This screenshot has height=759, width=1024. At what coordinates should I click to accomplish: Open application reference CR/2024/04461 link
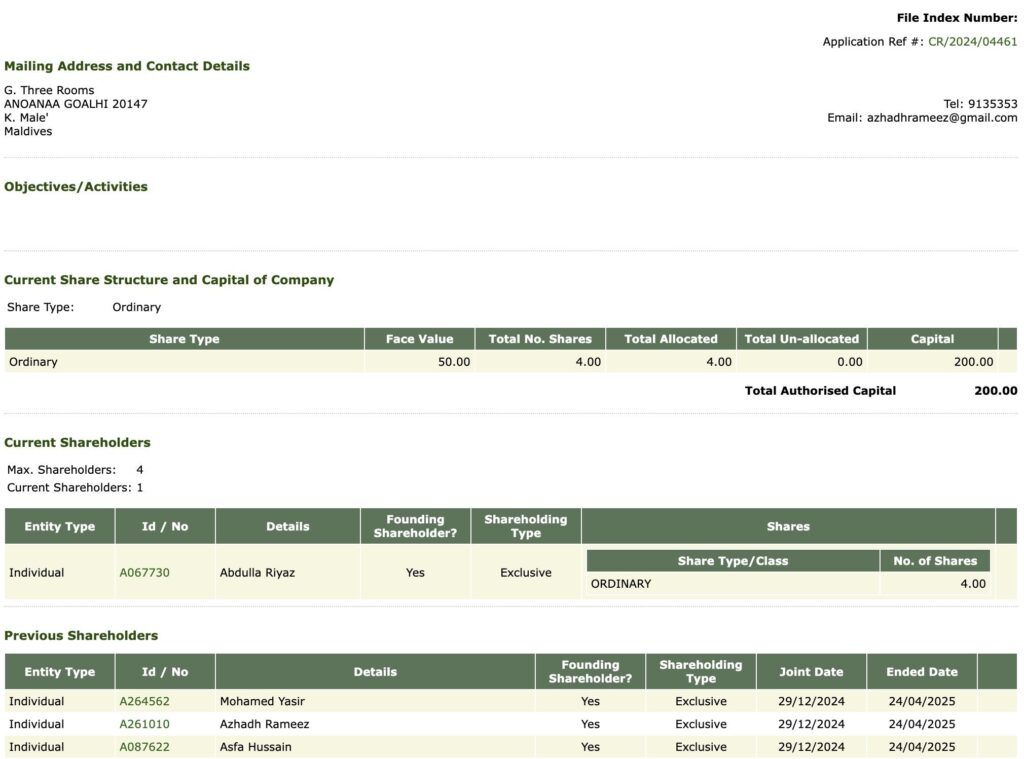(x=972, y=42)
